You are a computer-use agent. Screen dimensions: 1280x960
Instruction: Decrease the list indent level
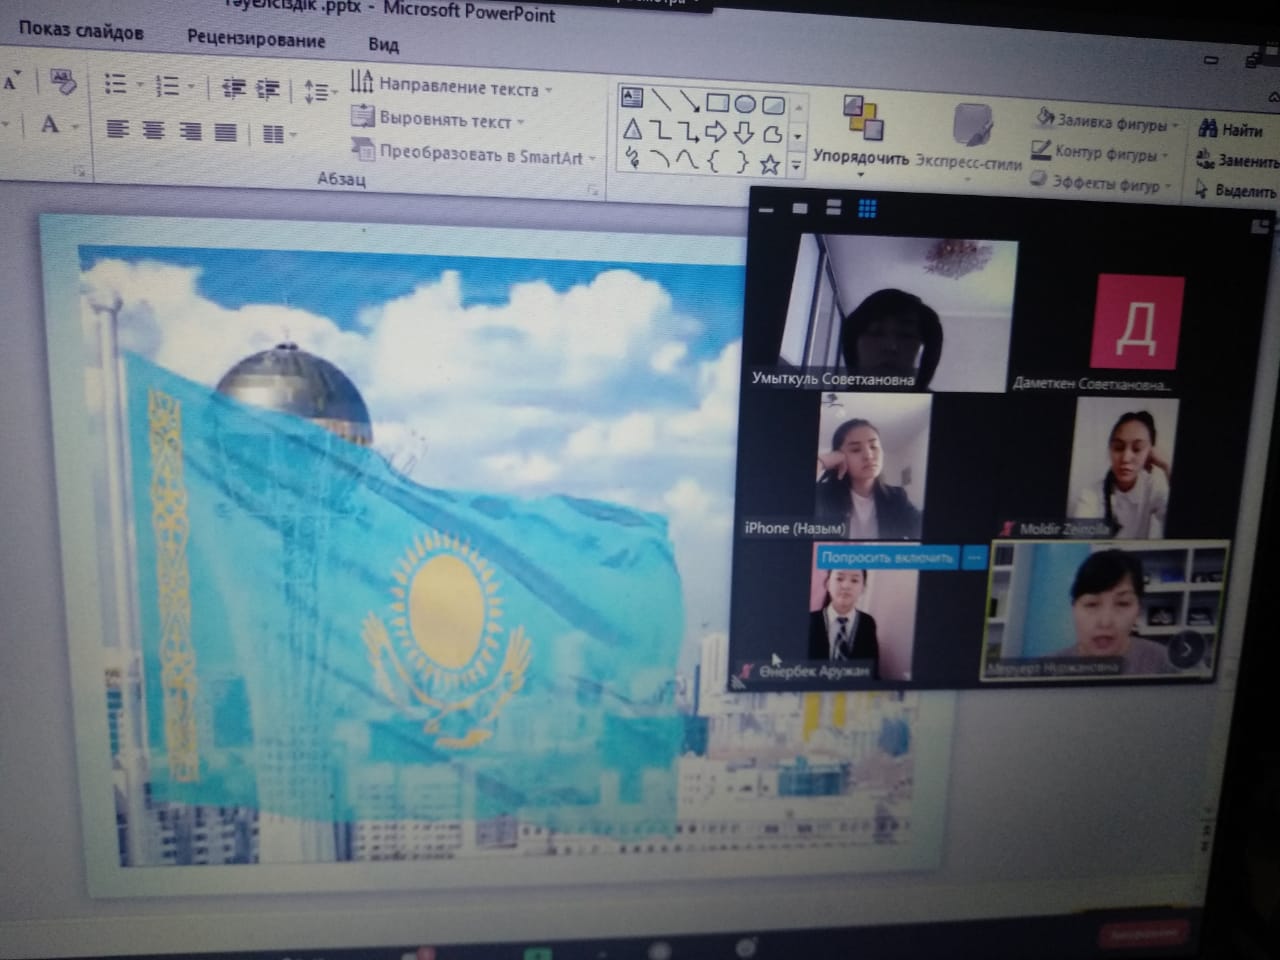(234, 89)
